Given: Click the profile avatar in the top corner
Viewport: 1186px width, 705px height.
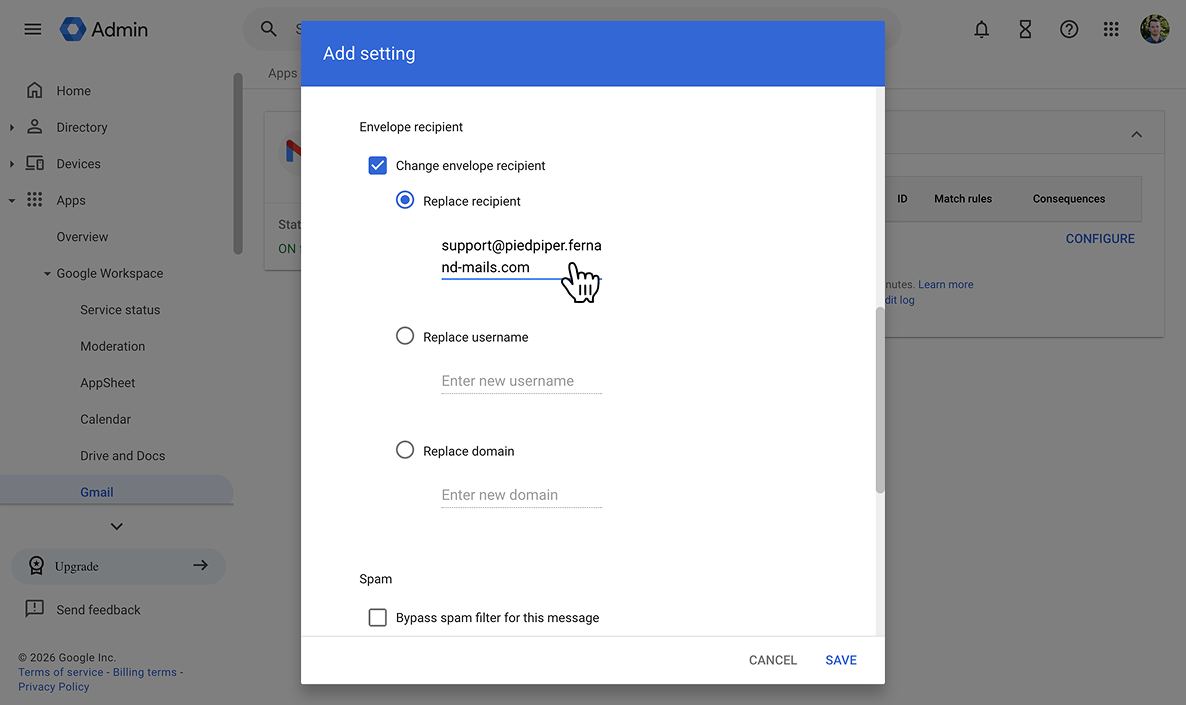Looking at the screenshot, I should (x=1155, y=29).
